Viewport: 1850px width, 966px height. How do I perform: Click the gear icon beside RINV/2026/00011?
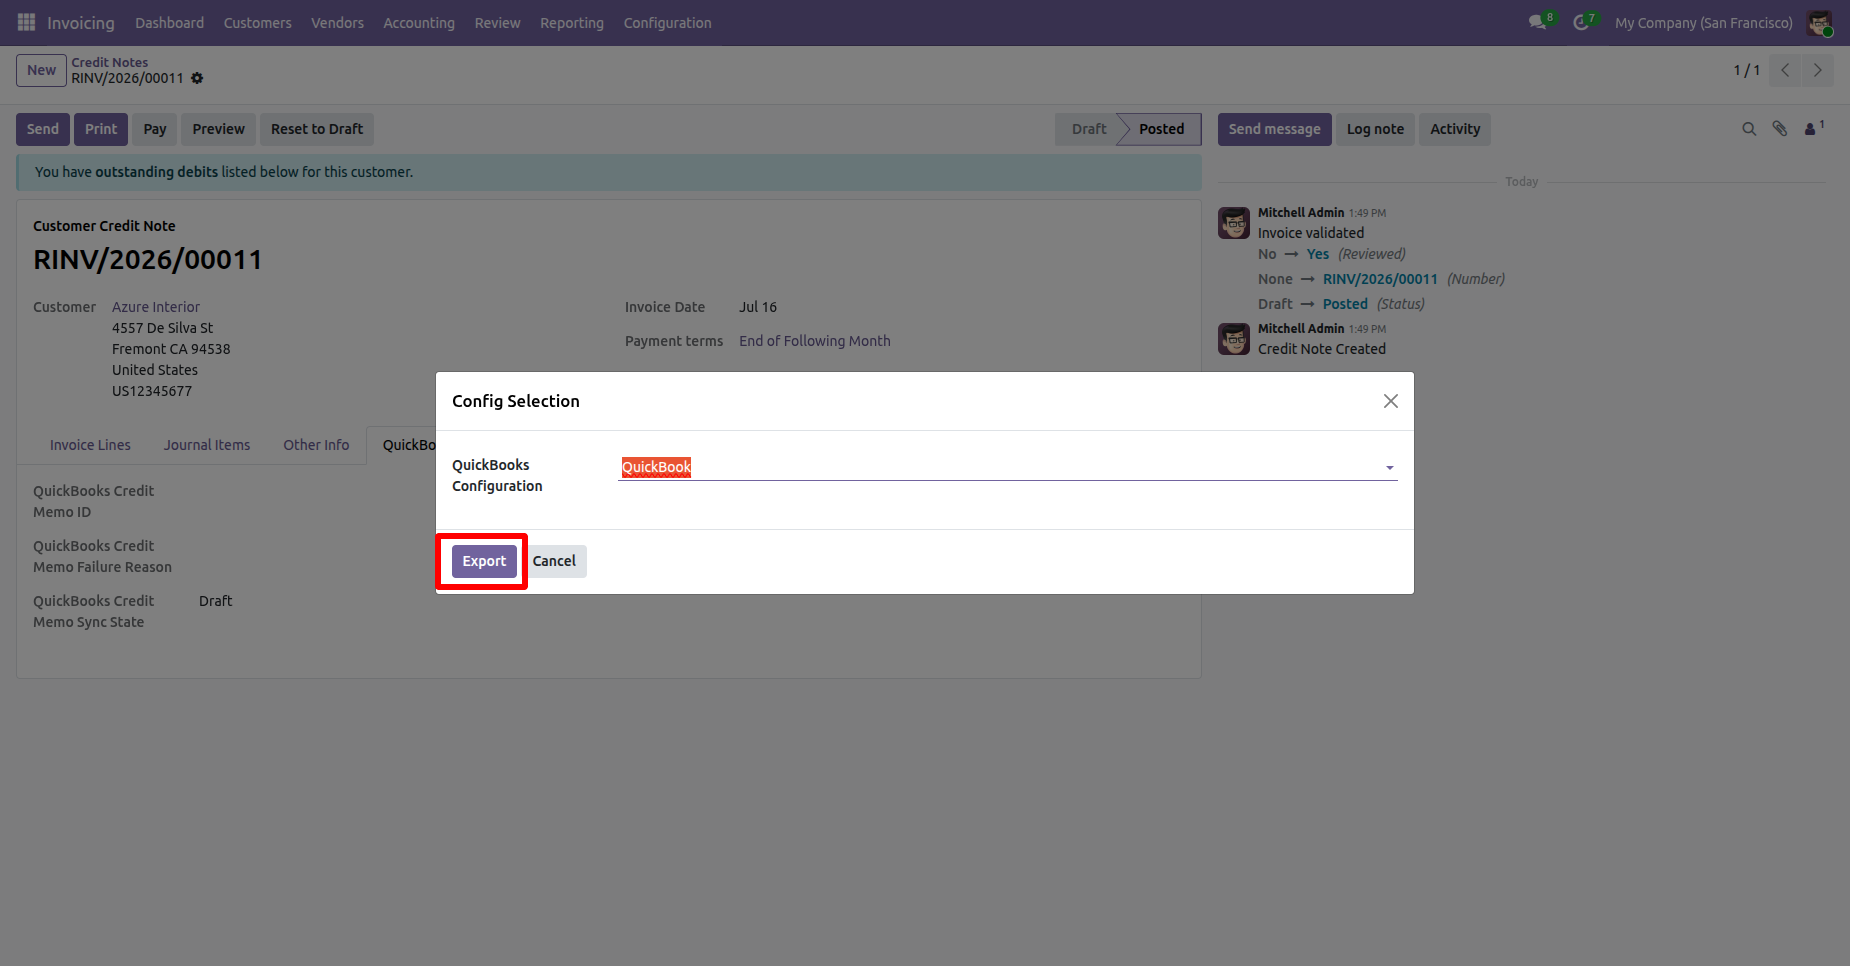pos(197,78)
